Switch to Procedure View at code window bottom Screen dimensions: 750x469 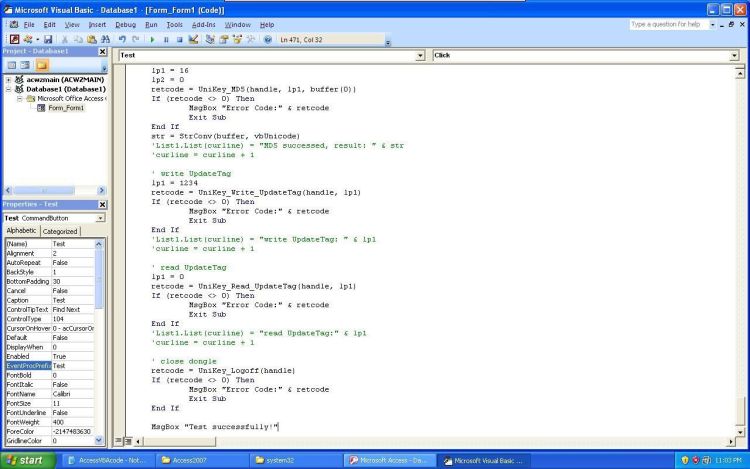click(119, 441)
